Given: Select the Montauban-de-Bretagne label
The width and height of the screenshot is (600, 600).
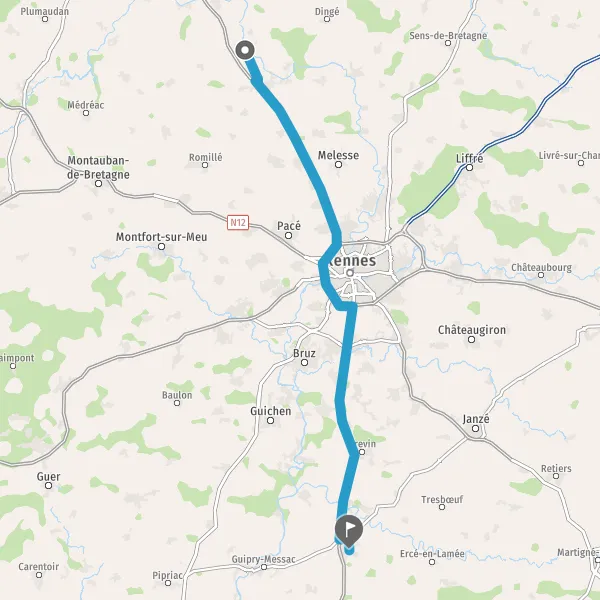Looking at the screenshot, I should 98,167.
